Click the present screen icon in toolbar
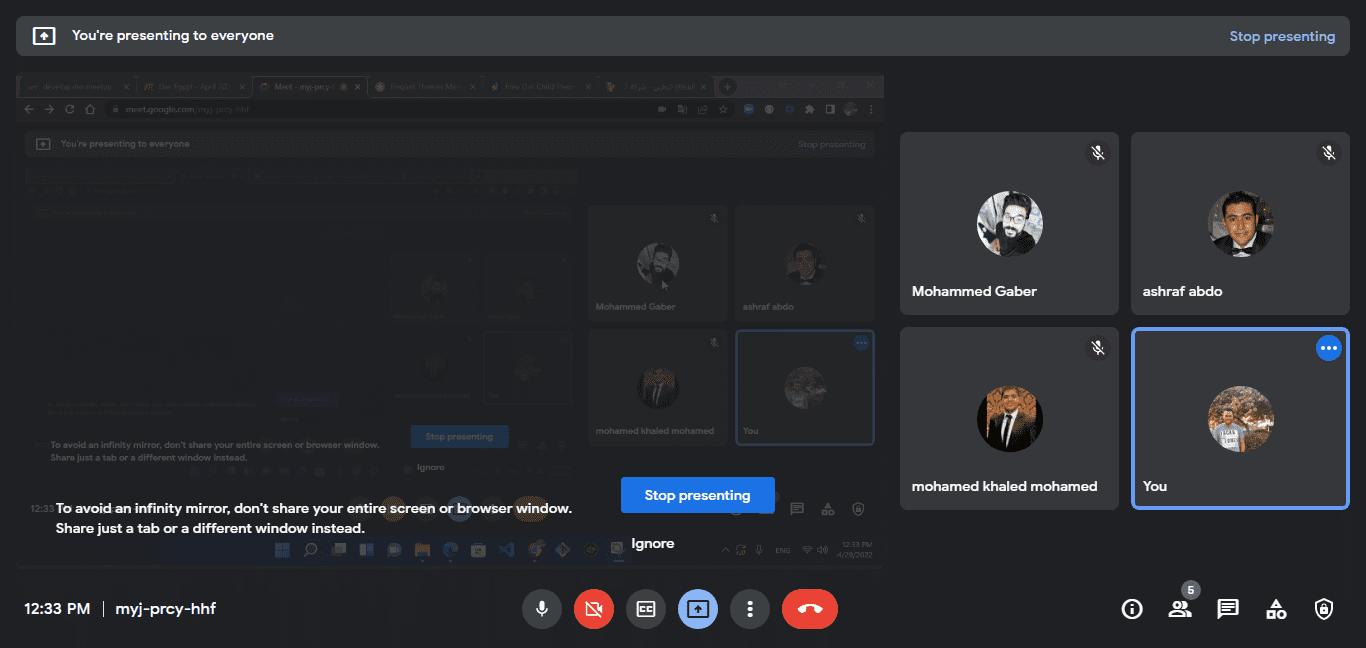This screenshot has width=1366, height=648. point(698,609)
